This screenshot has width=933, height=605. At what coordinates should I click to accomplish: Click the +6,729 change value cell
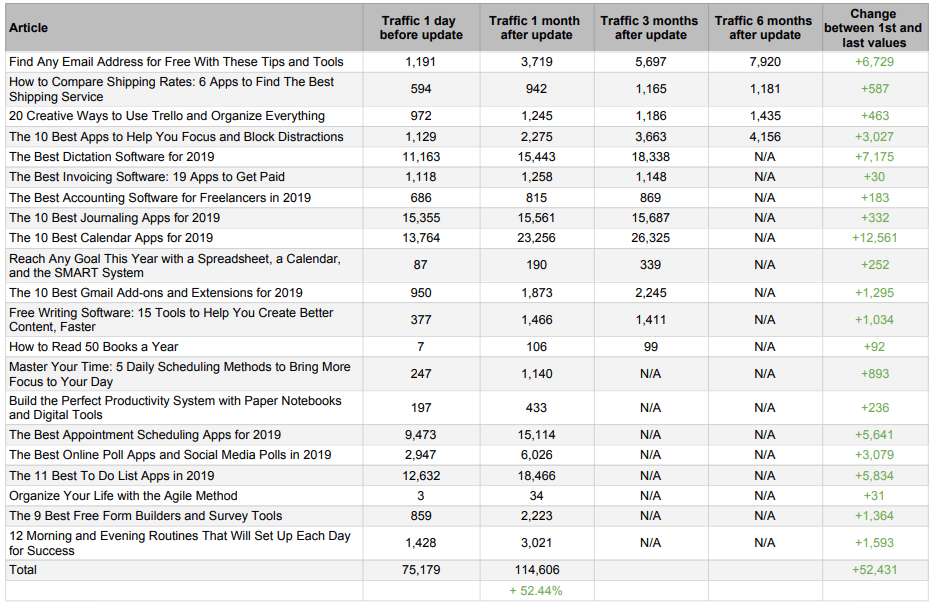click(x=874, y=62)
